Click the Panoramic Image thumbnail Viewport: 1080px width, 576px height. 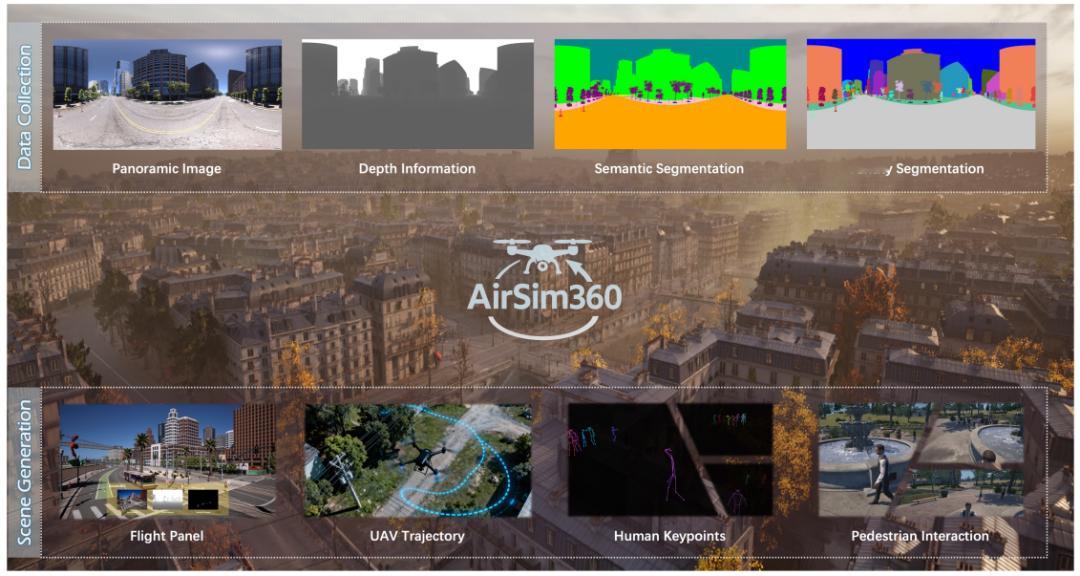167,94
